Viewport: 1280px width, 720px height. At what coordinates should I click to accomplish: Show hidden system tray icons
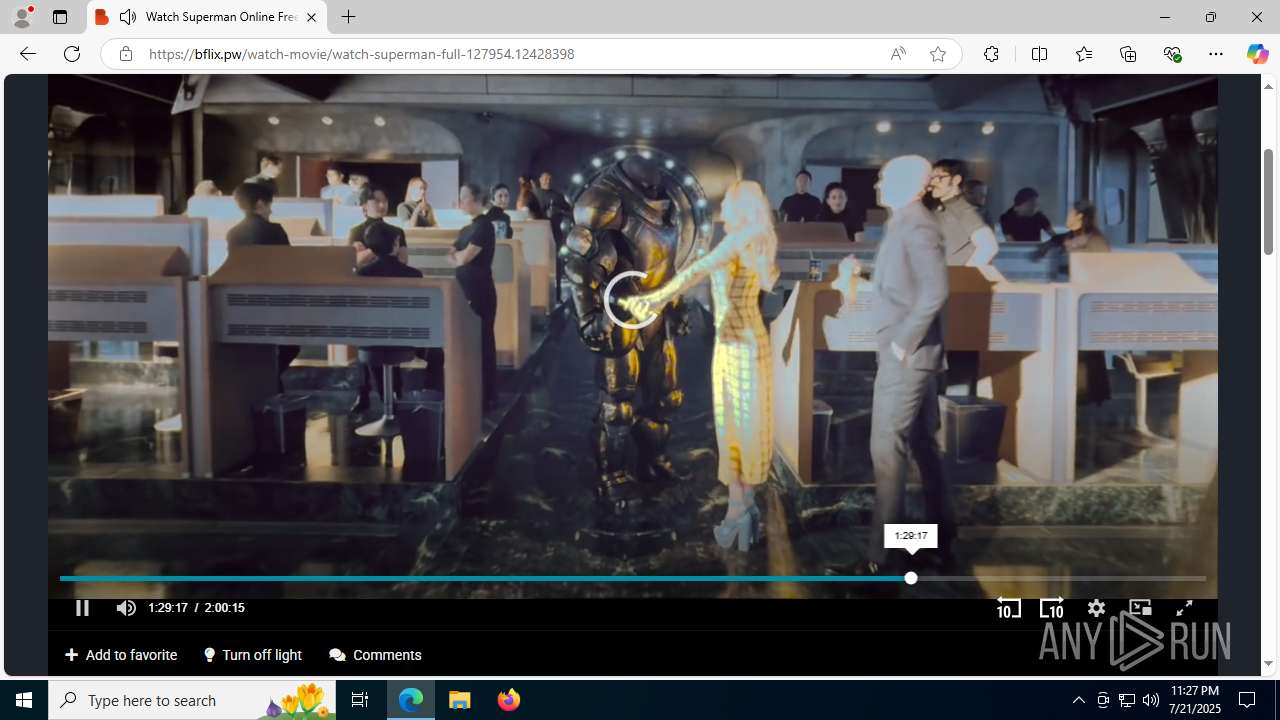[x=1078, y=700]
